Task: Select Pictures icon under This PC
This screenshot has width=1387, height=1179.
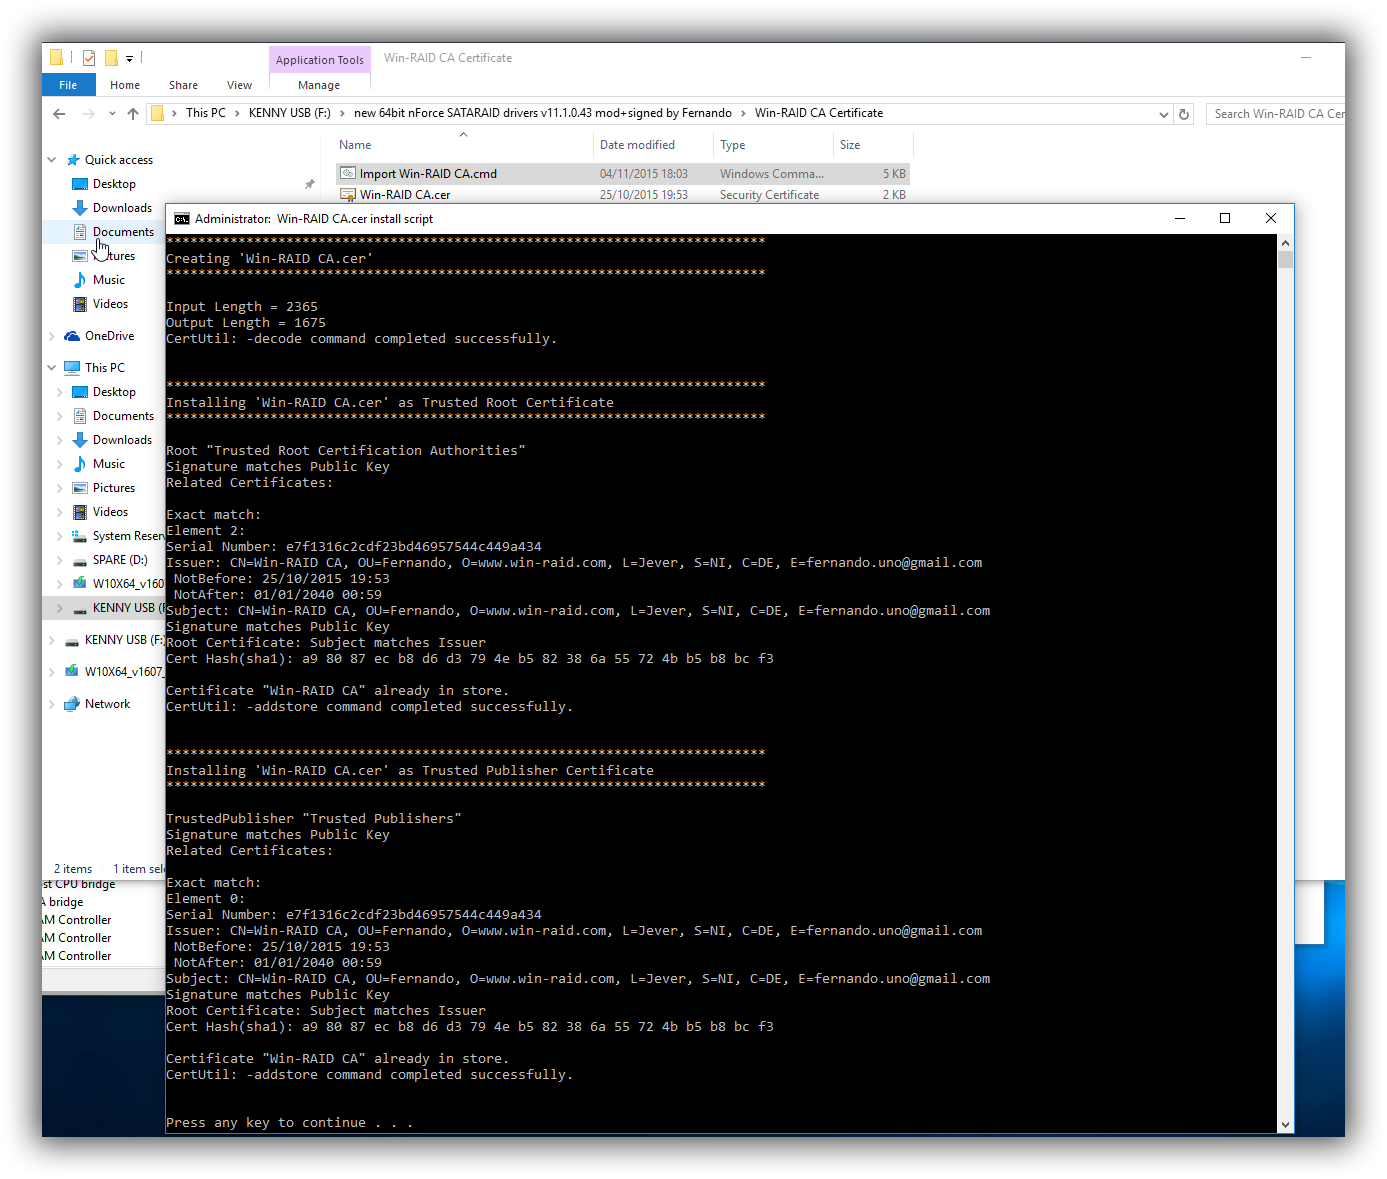Action: click(x=80, y=488)
